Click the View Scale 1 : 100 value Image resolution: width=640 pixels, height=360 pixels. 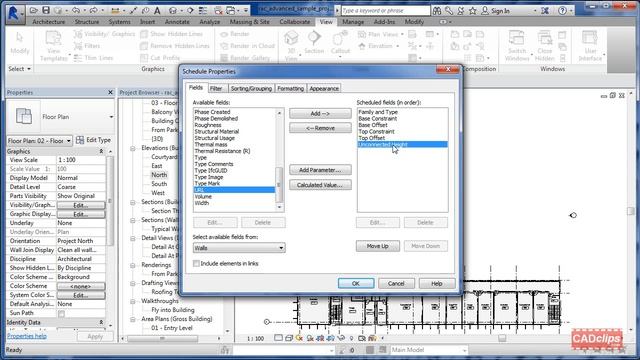tap(80, 160)
